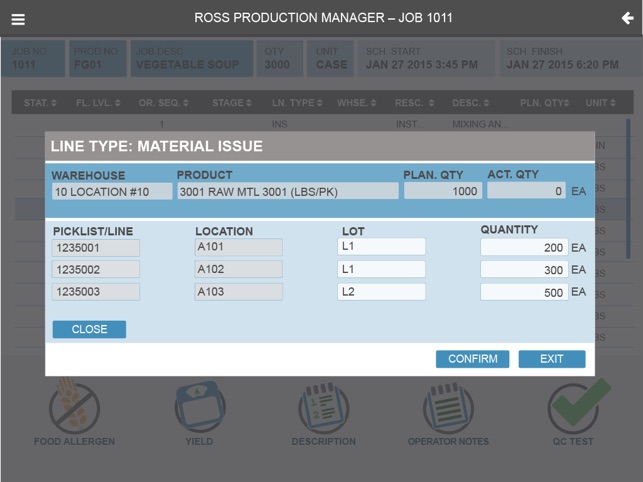
Task: Select picklist line 1235003 field
Action: 96,292
